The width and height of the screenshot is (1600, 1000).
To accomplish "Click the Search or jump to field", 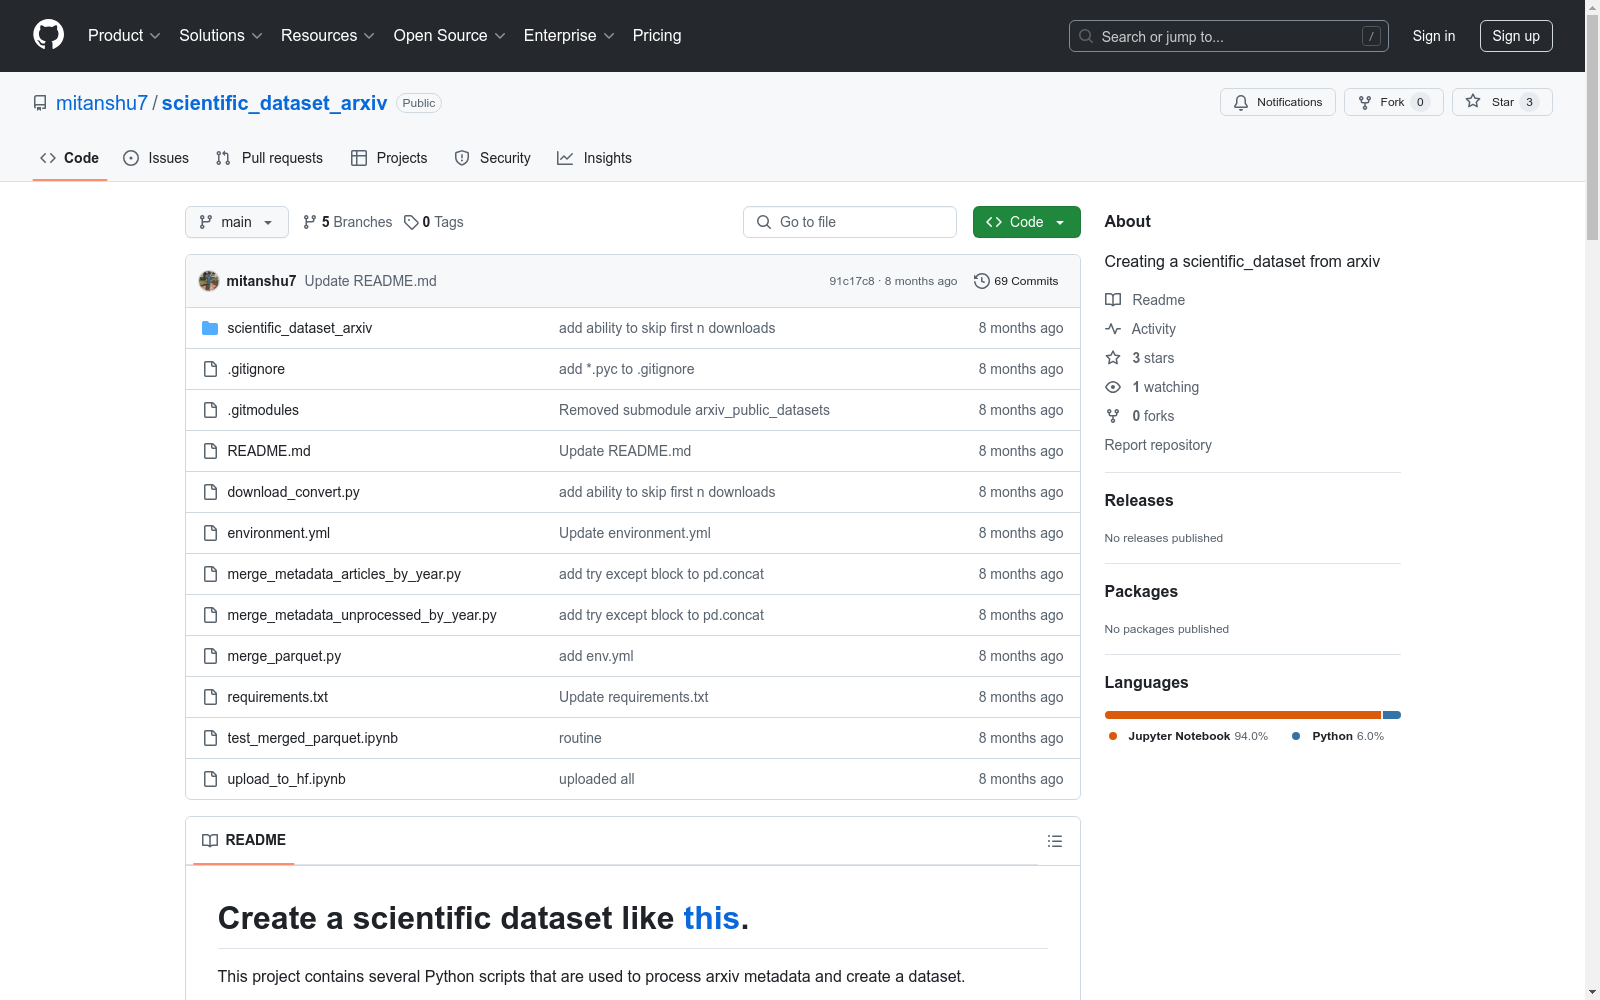I will [x=1229, y=36].
